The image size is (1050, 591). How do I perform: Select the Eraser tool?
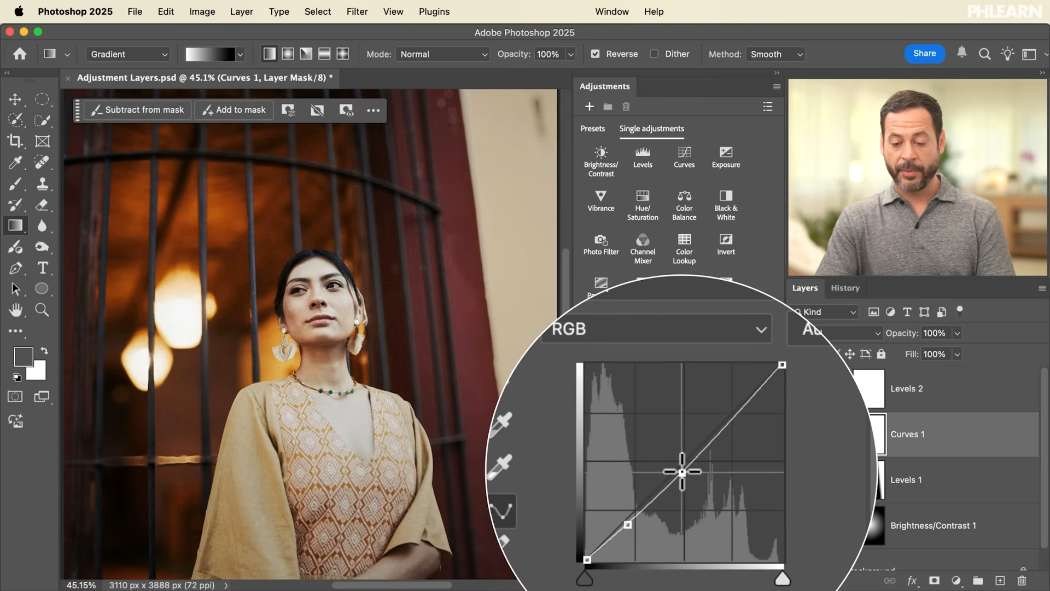(x=42, y=205)
